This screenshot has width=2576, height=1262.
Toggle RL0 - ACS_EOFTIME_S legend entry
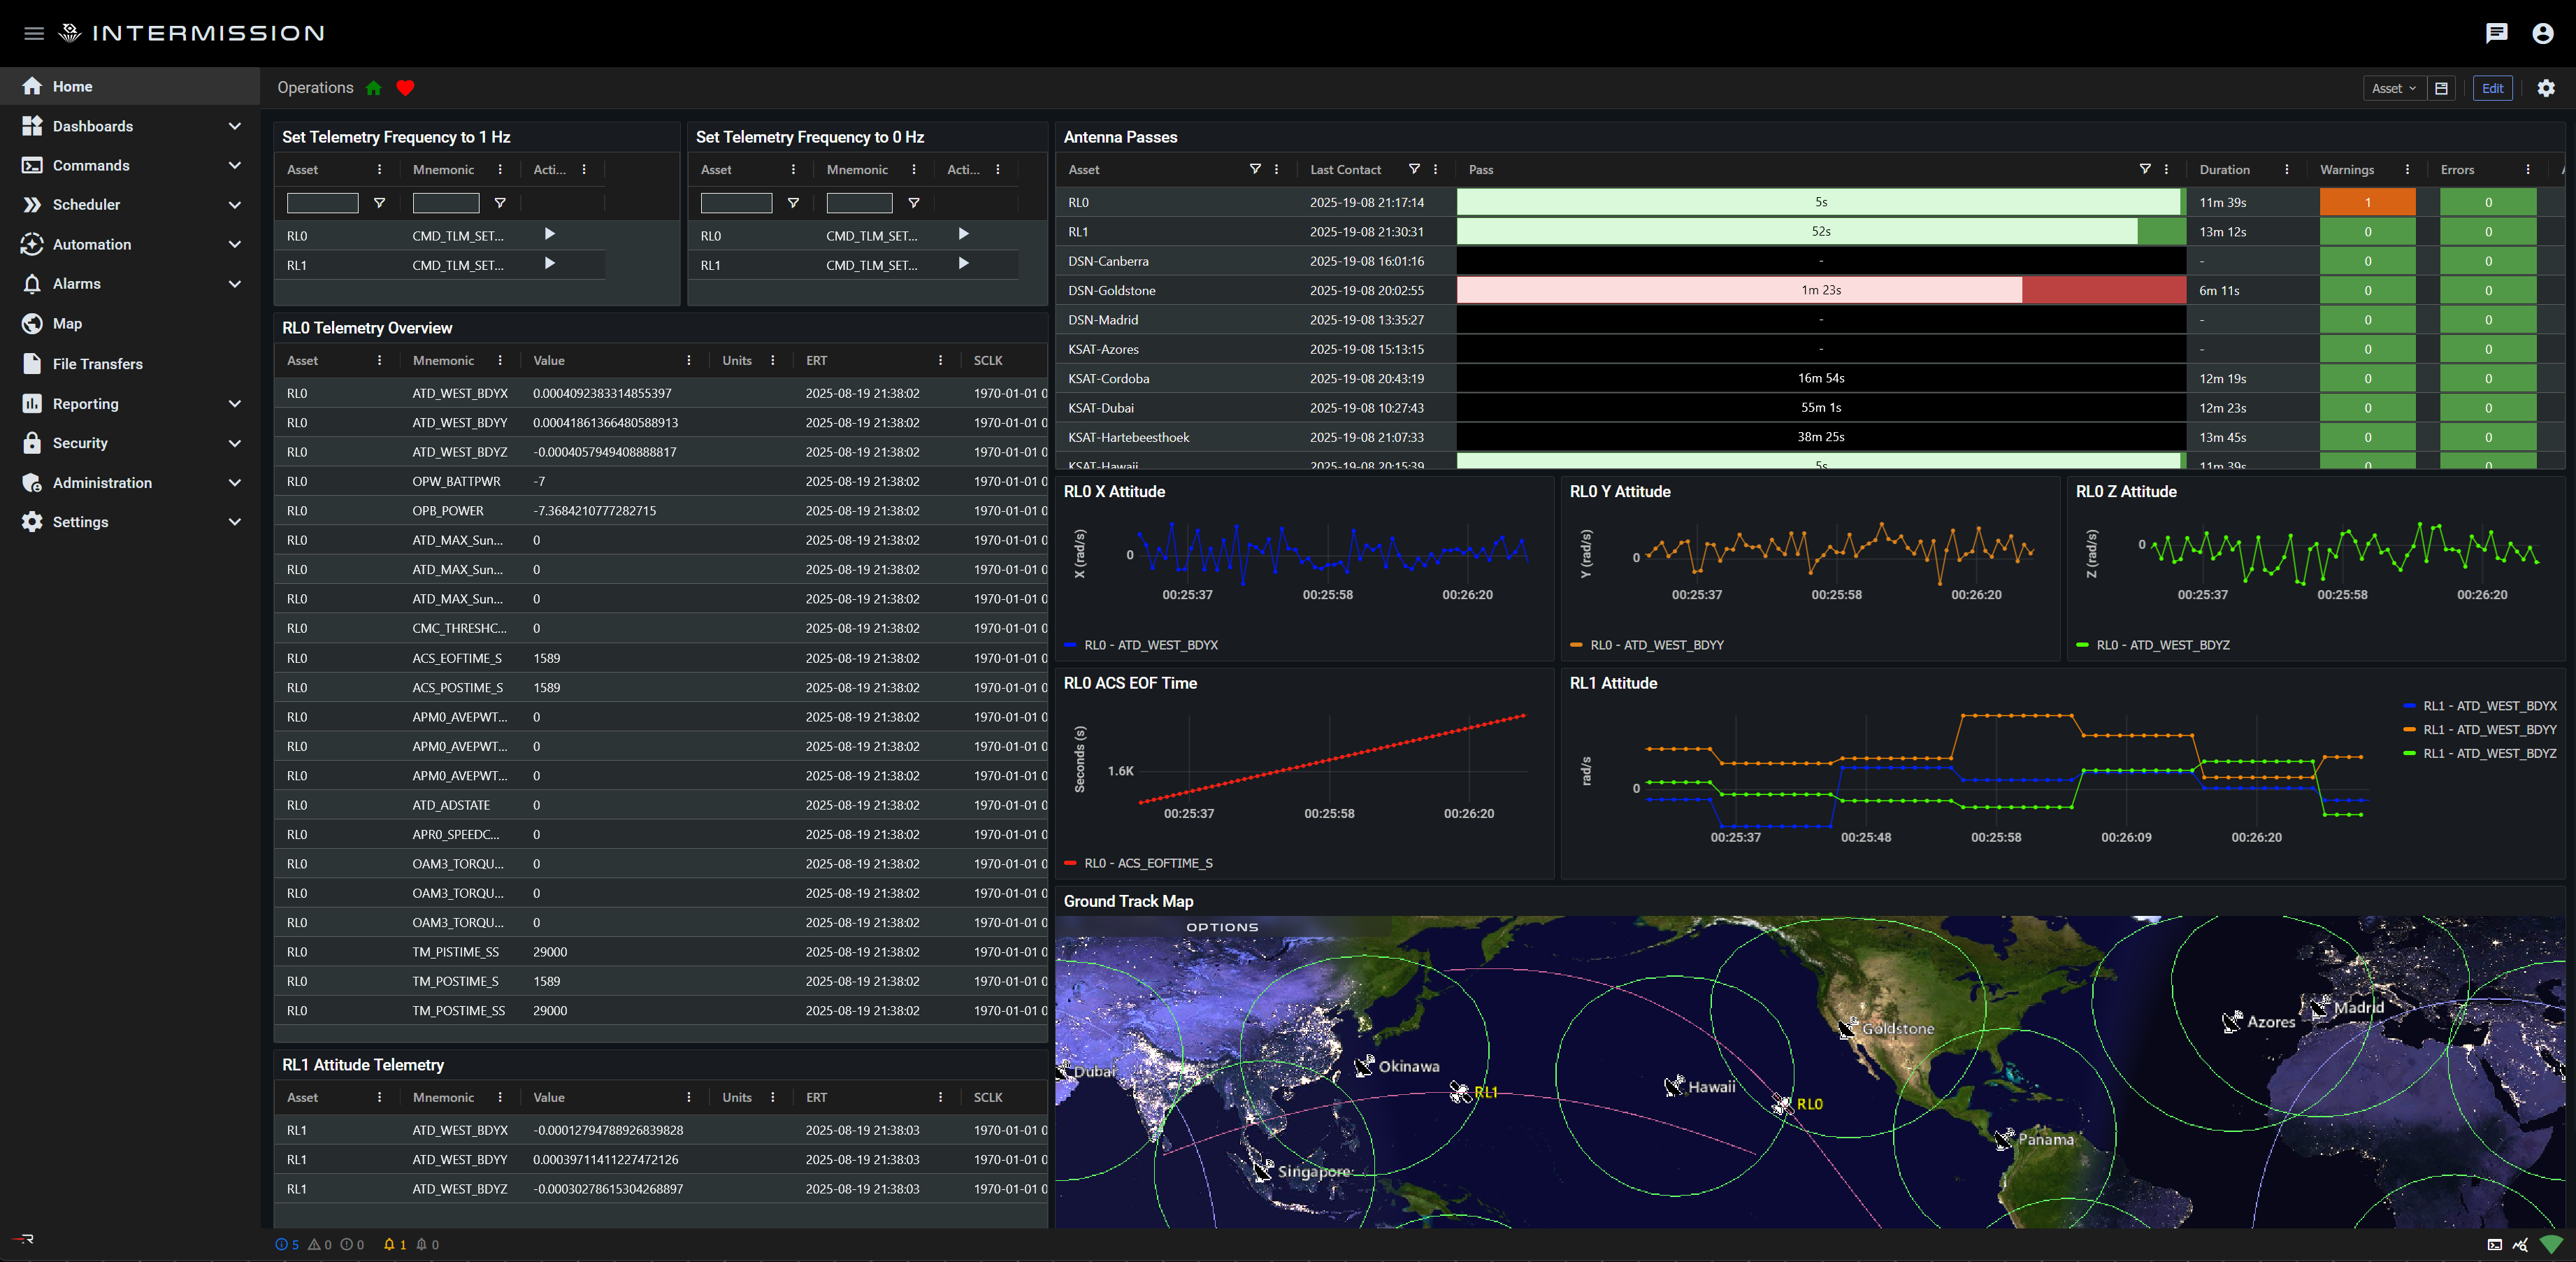click(1138, 863)
